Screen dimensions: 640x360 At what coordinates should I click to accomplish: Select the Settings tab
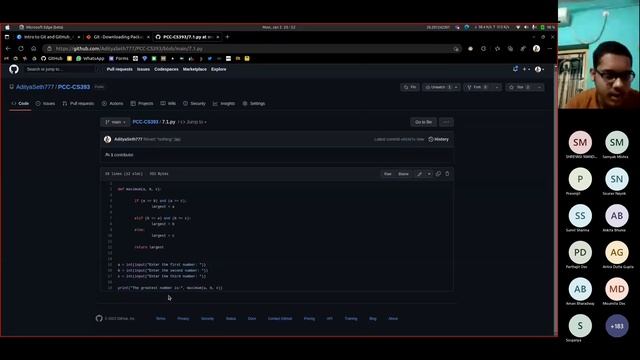point(254,104)
